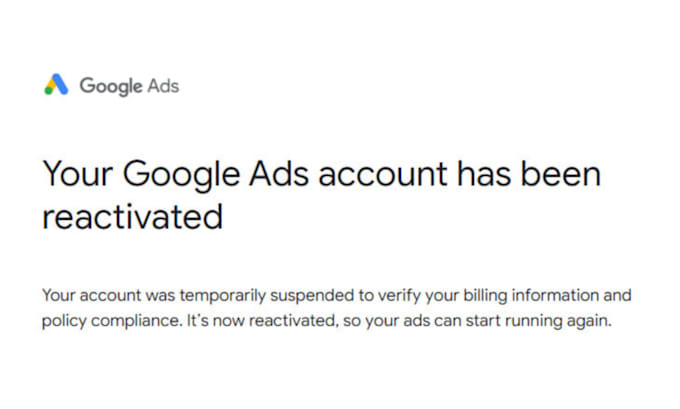Screen dimensions: 680x409
Task: Select the "Google" wordmark beside the logo
Action: (111, 86)
